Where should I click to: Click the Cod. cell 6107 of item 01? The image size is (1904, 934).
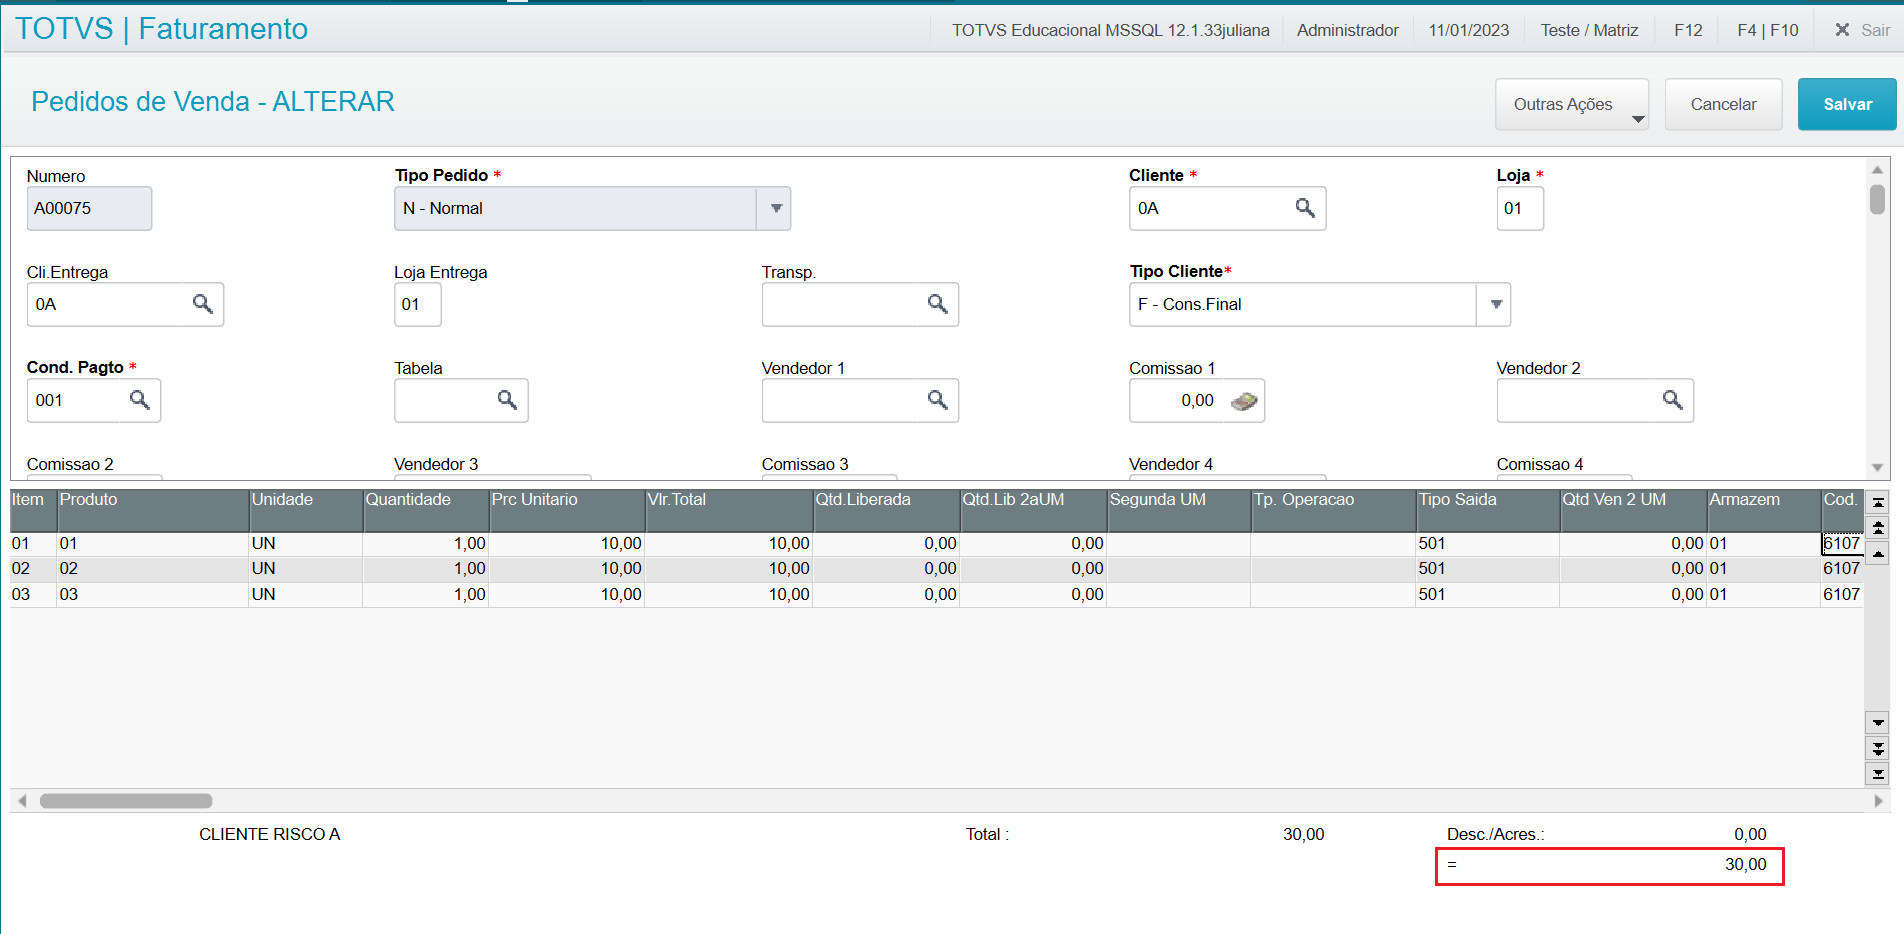[1841, 544]
